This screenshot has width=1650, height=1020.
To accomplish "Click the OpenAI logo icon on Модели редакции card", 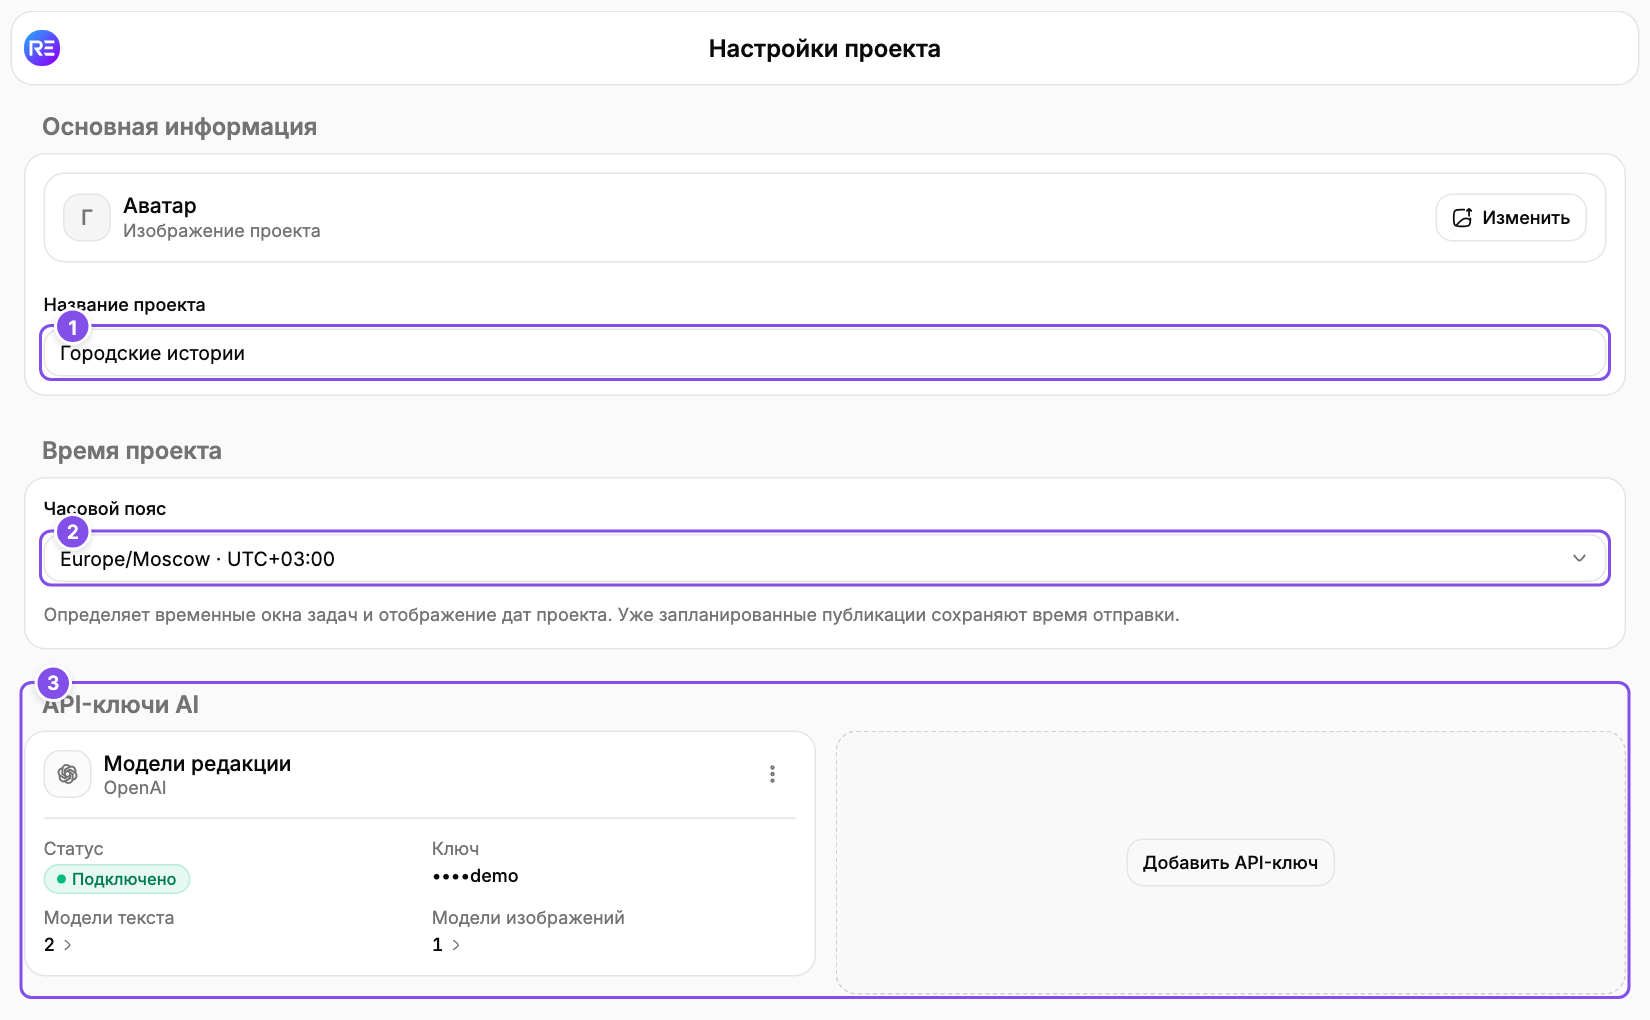I will (68, 774).
